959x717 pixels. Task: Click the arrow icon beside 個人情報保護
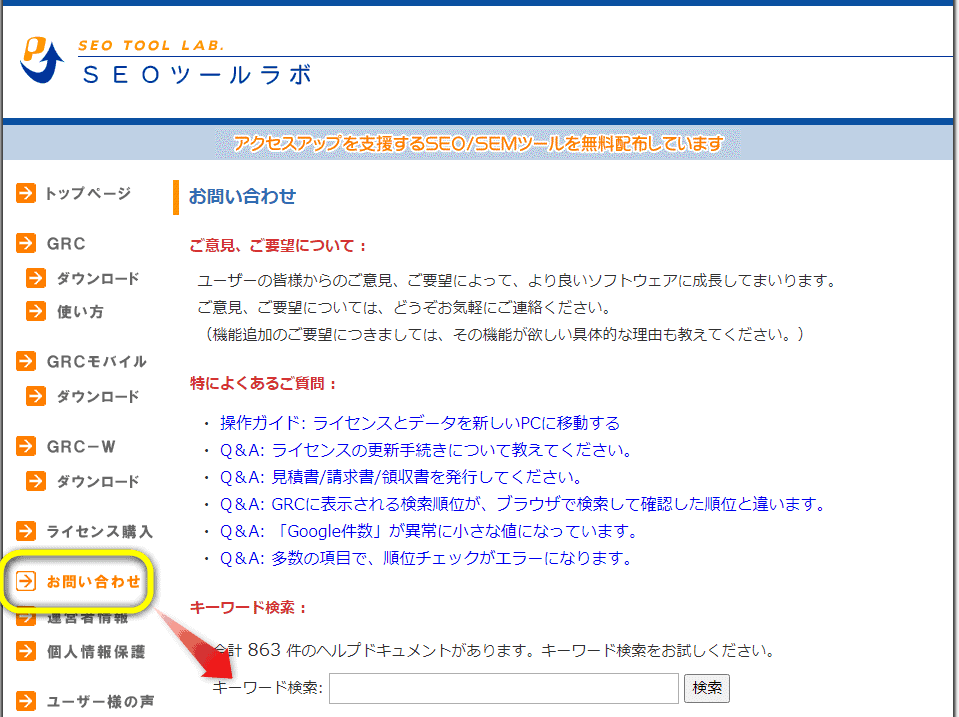pos(26,651)
